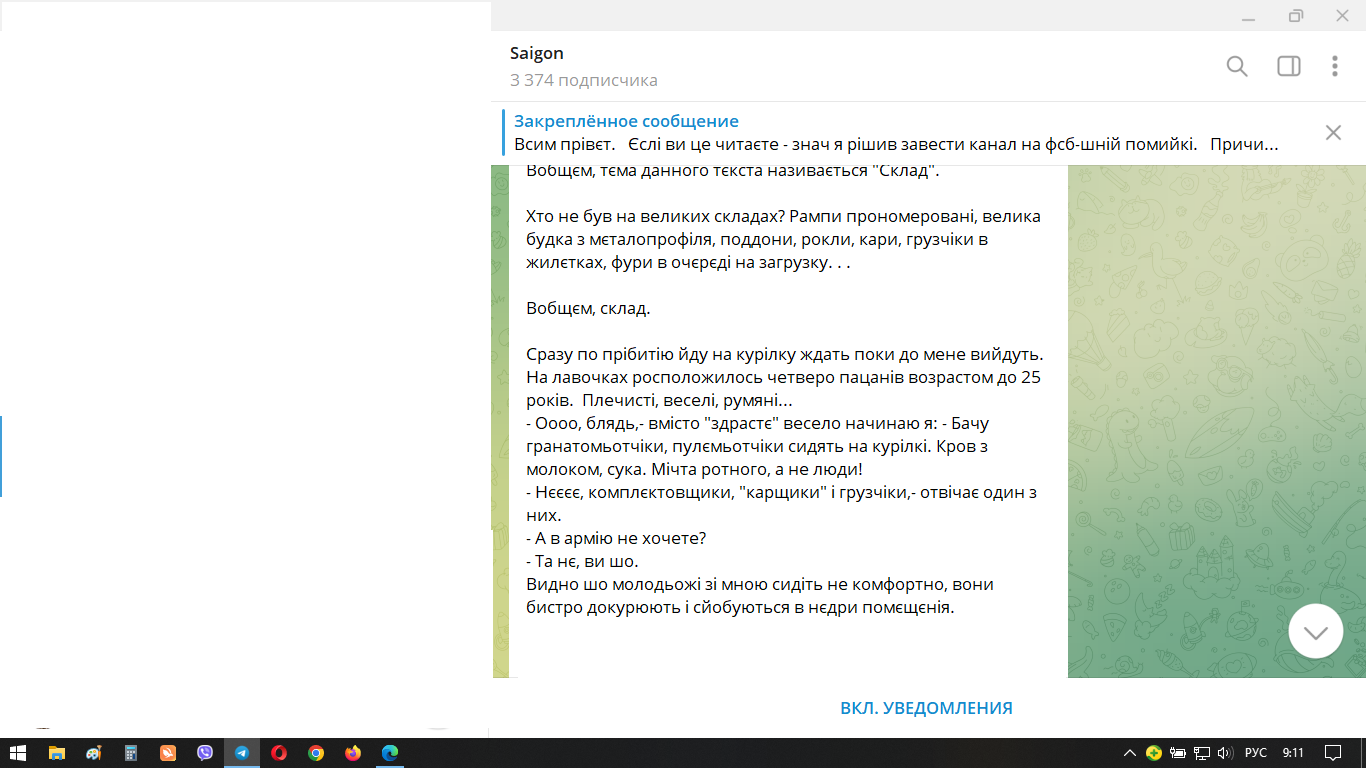
Task: Open the clock showing 9:11
Action: pos(1294,753)
